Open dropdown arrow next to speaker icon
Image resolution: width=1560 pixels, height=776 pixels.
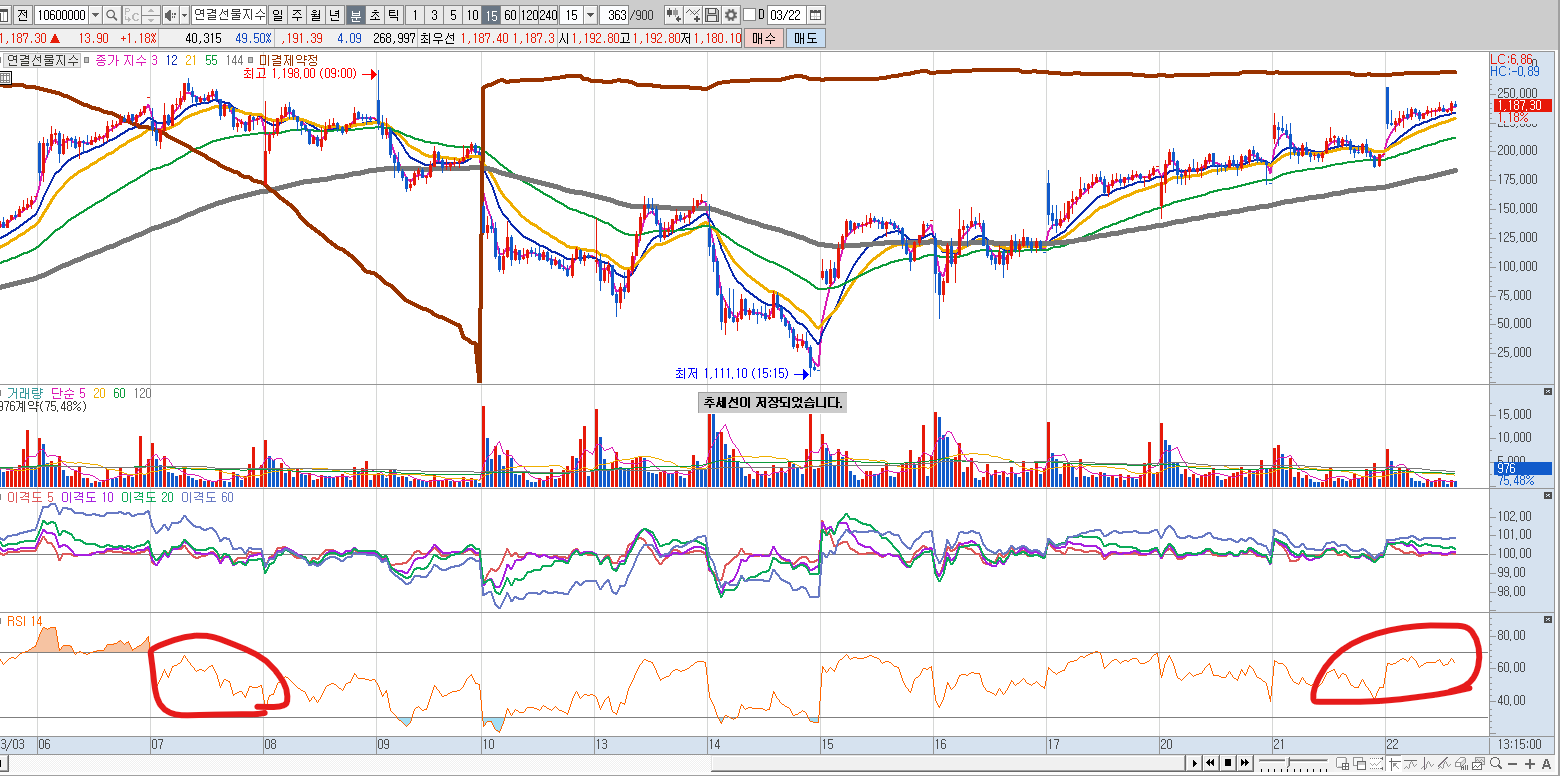tap(183, 15)
